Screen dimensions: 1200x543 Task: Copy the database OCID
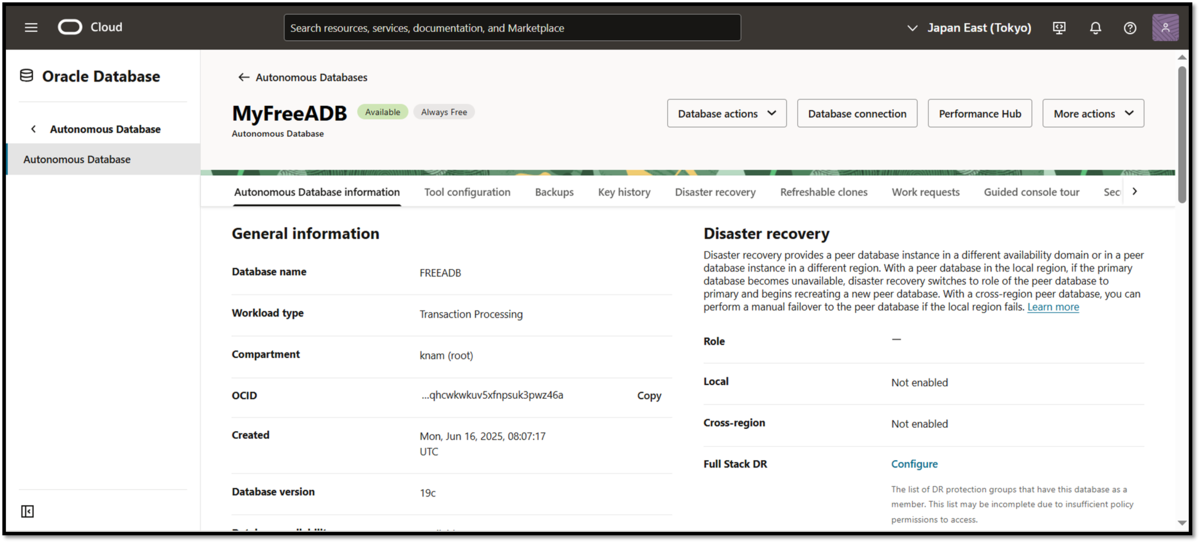click(x=649, y=396)
